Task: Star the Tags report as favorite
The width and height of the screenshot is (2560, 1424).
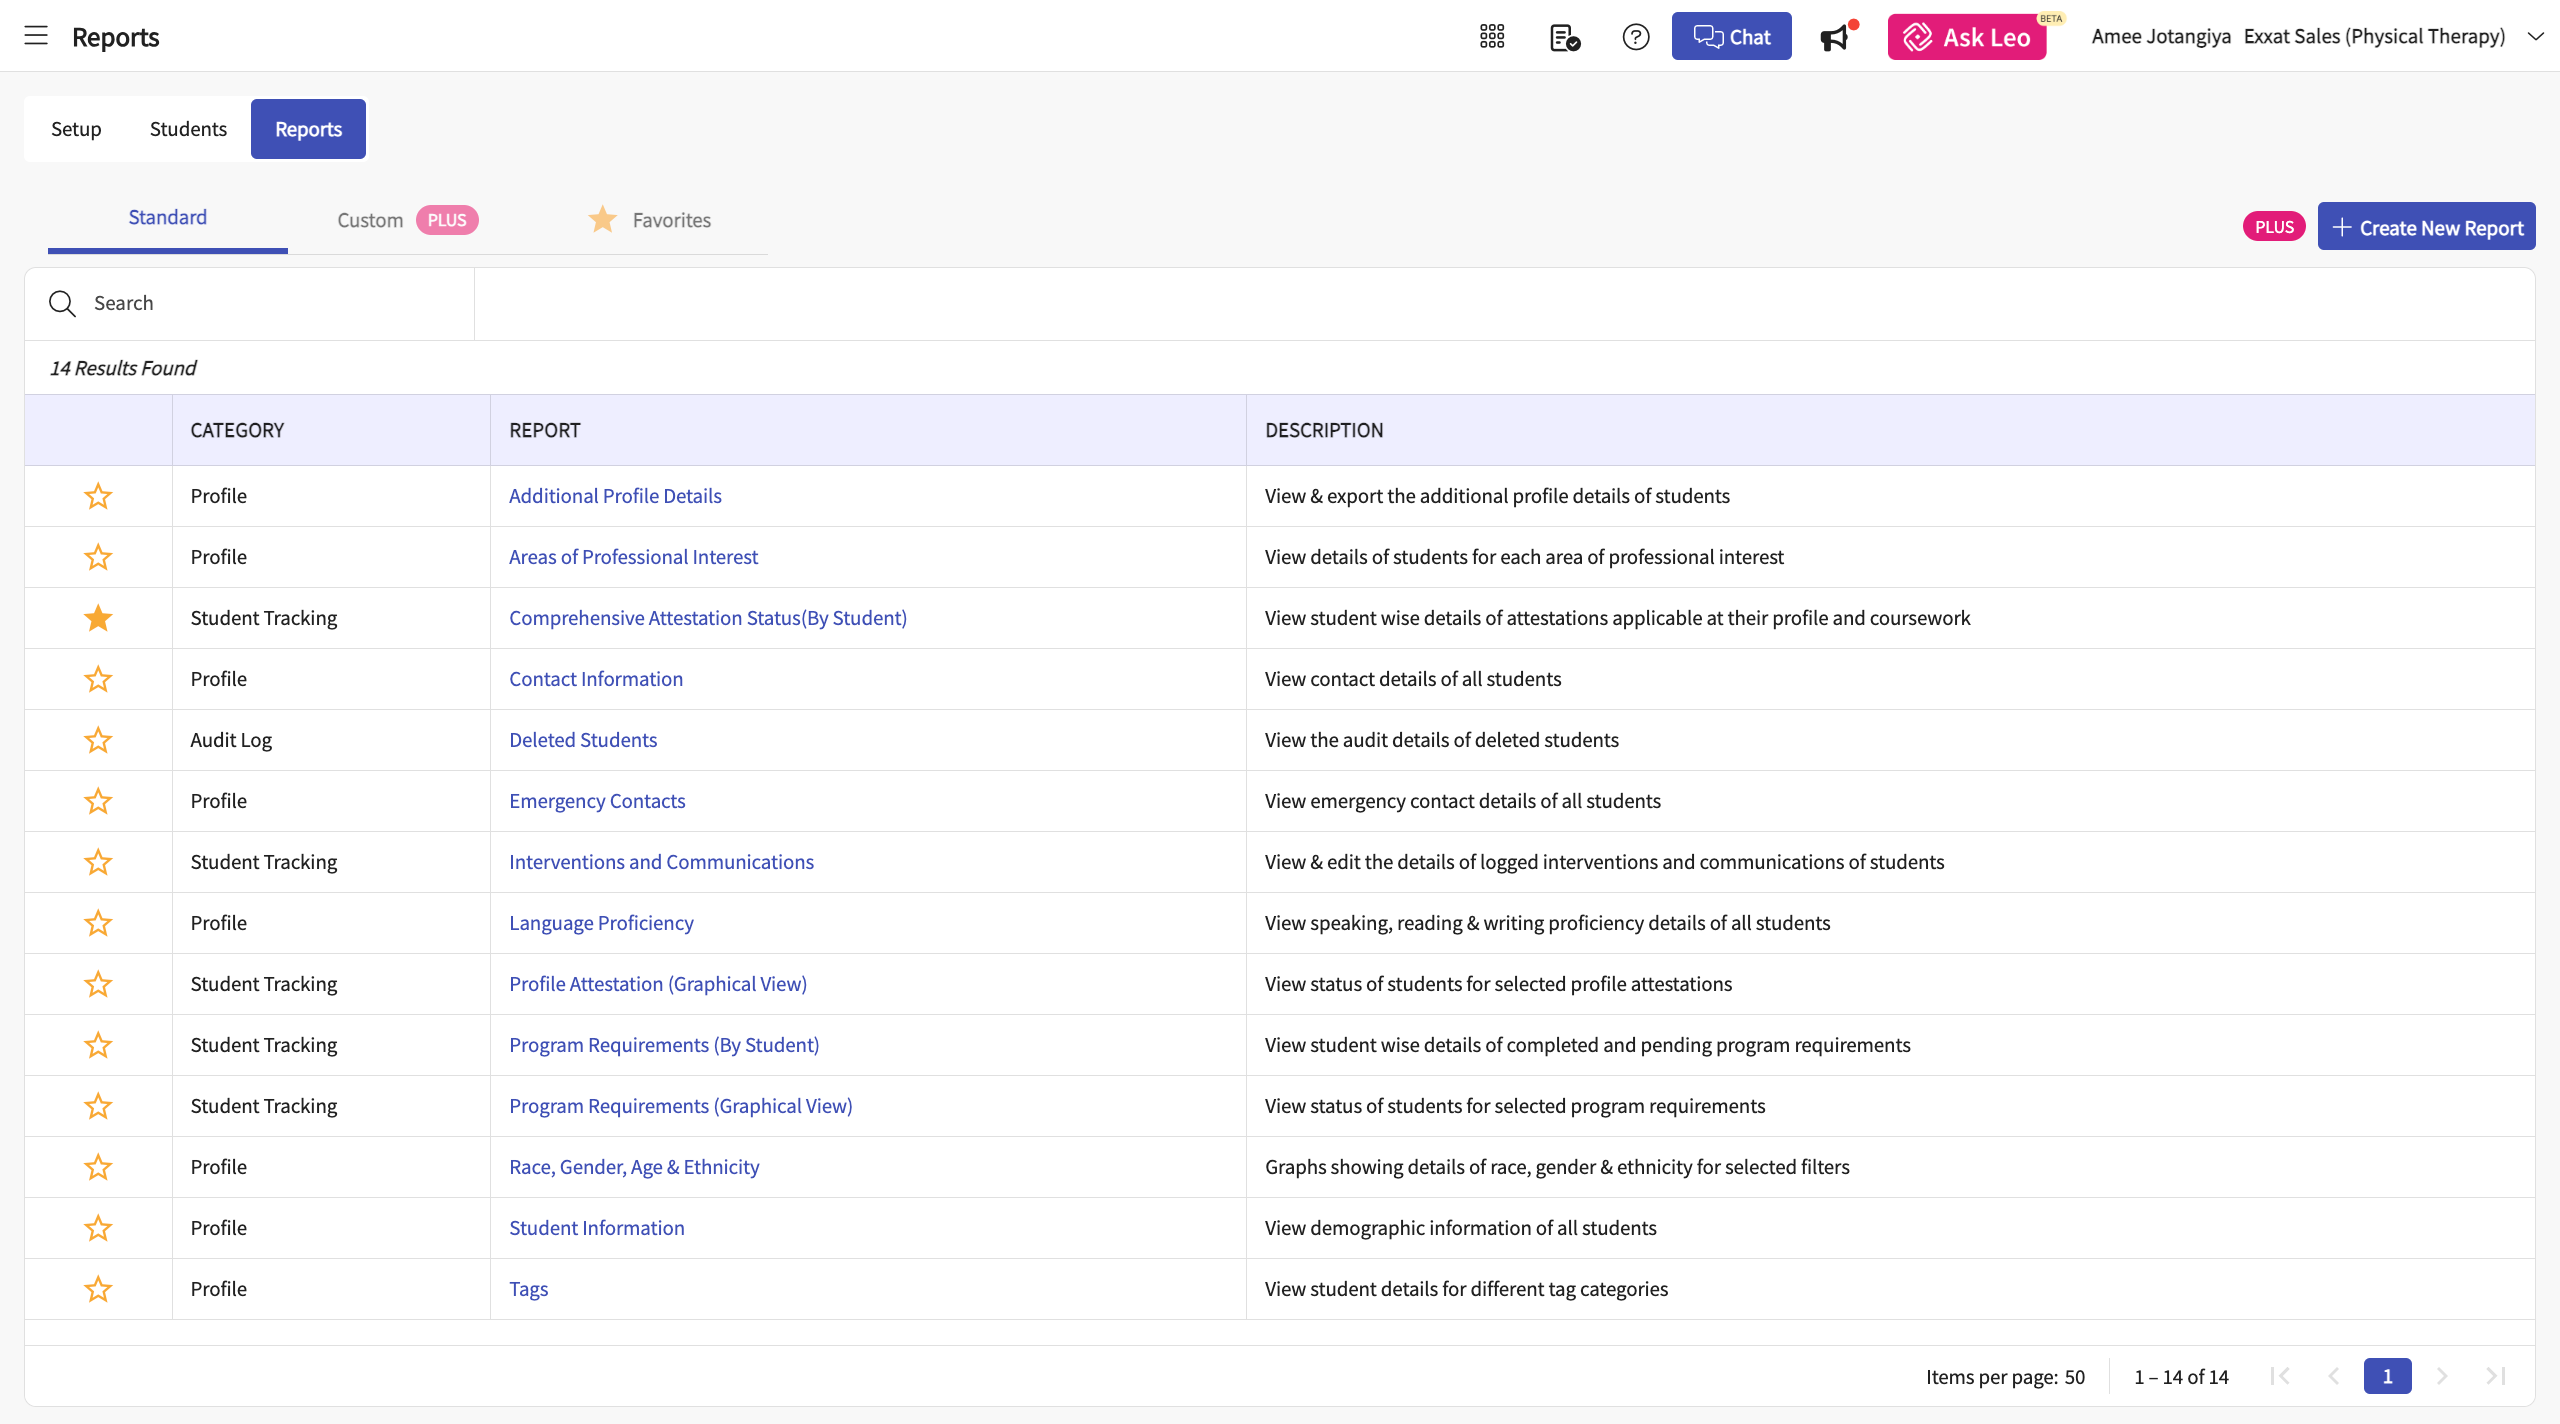Action: click(x=98, y=1289)
